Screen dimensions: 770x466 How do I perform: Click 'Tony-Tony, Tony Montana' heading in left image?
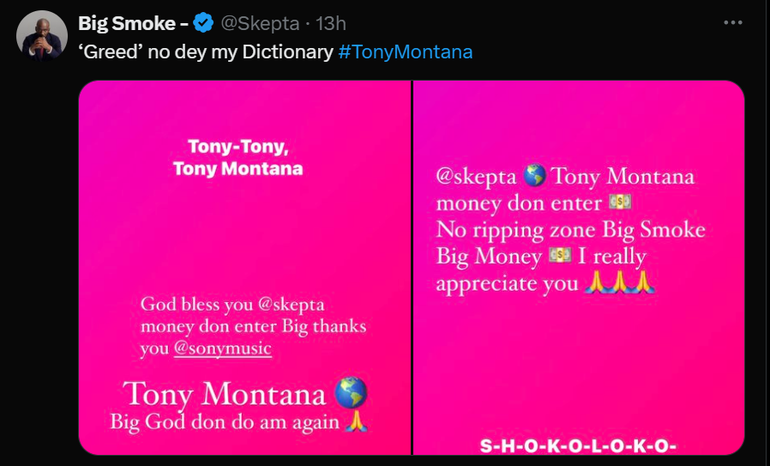point(238,157)
